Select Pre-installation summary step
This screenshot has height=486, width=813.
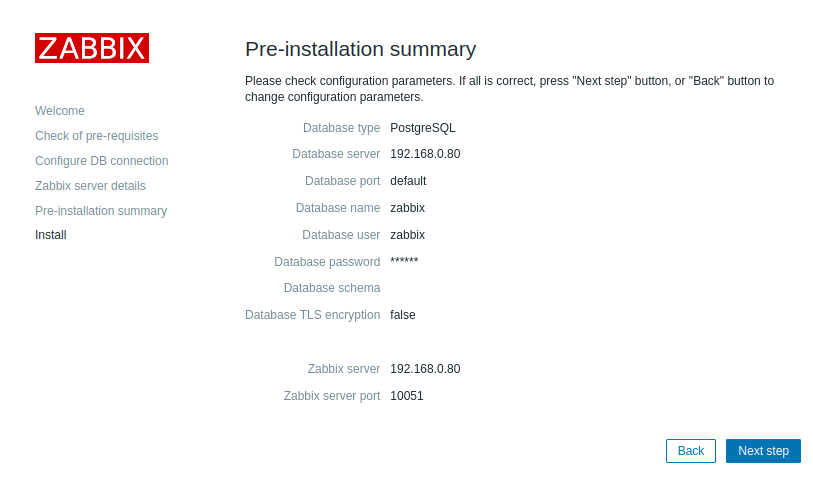coord(101,211)
